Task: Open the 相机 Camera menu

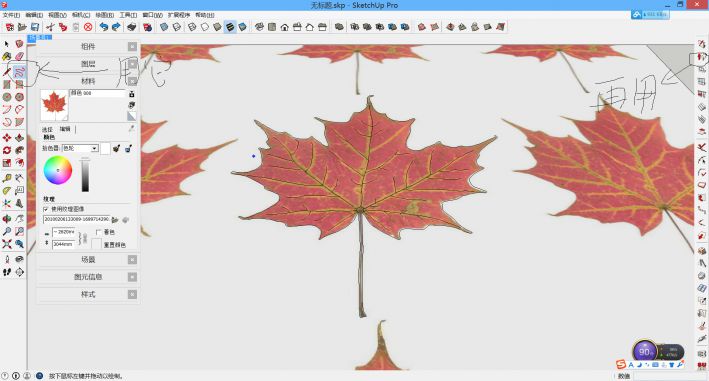Action: pyautogui.click(x=81, y=15)
